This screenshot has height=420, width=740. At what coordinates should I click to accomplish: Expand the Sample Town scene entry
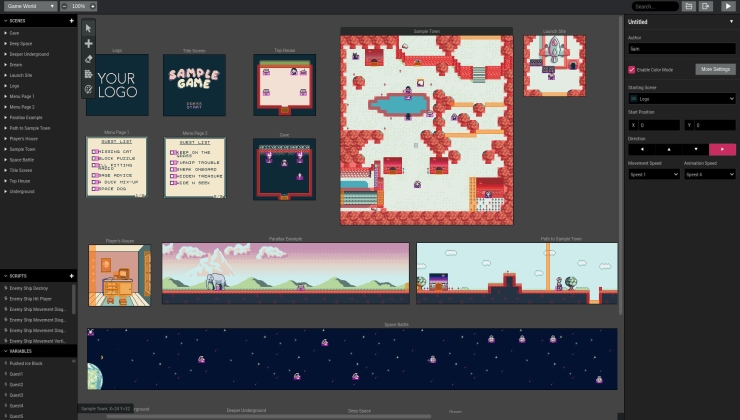click(x=6, y=149)
